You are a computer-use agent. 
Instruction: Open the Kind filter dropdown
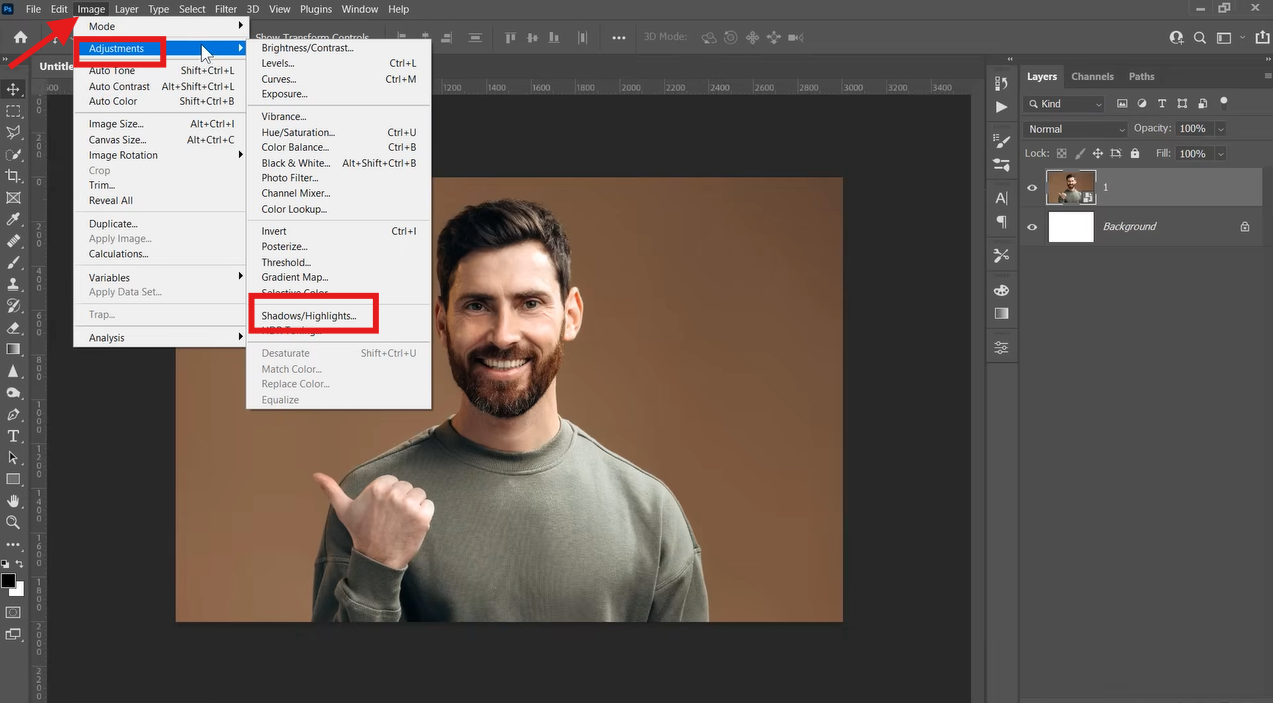tap(1063, 103)
